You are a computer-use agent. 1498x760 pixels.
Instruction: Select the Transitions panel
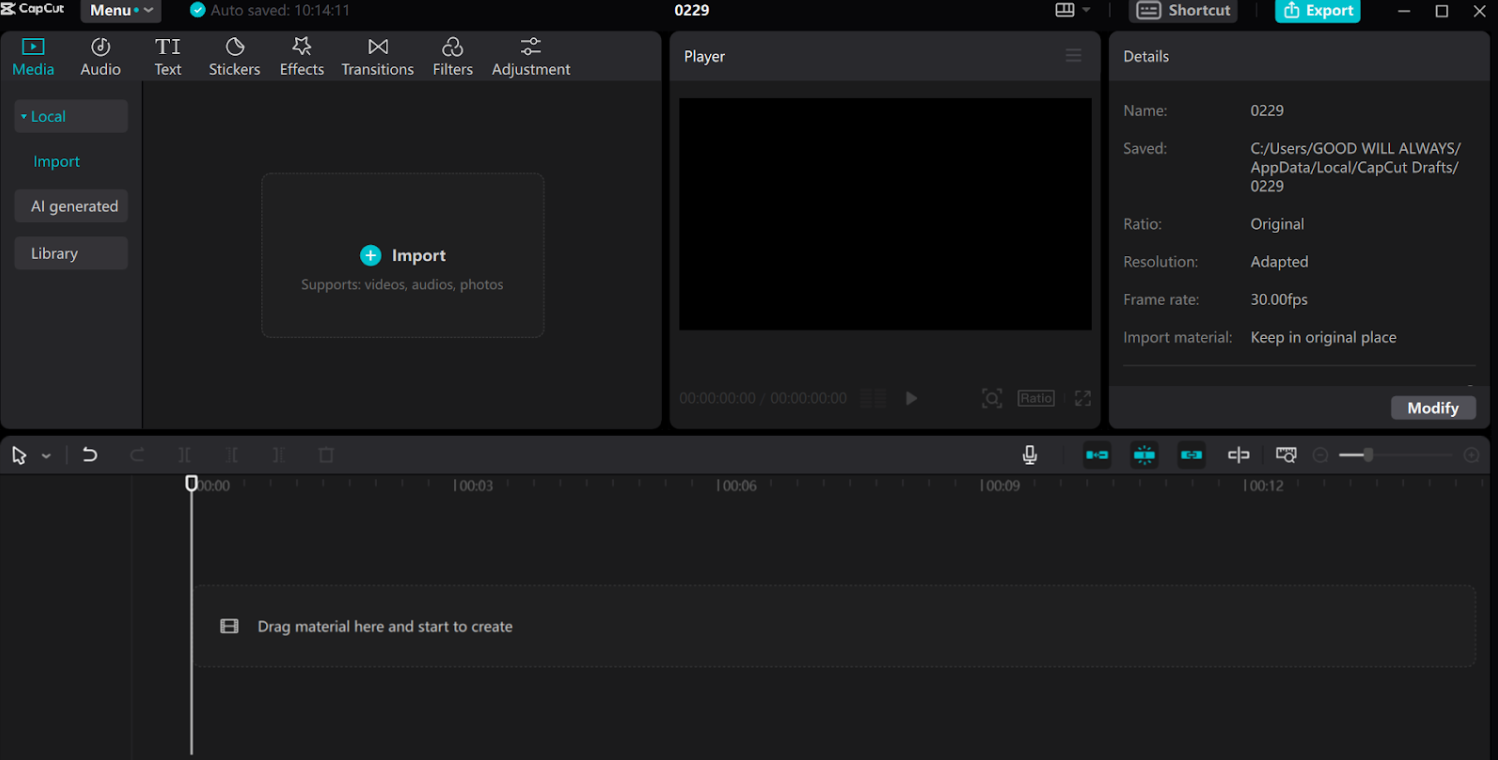click(x=377, y=55)
